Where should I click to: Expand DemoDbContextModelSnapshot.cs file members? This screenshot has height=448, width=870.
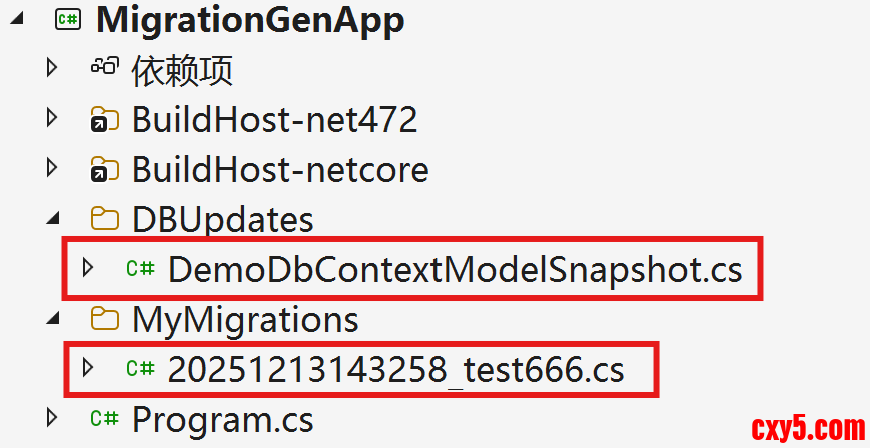88,268
